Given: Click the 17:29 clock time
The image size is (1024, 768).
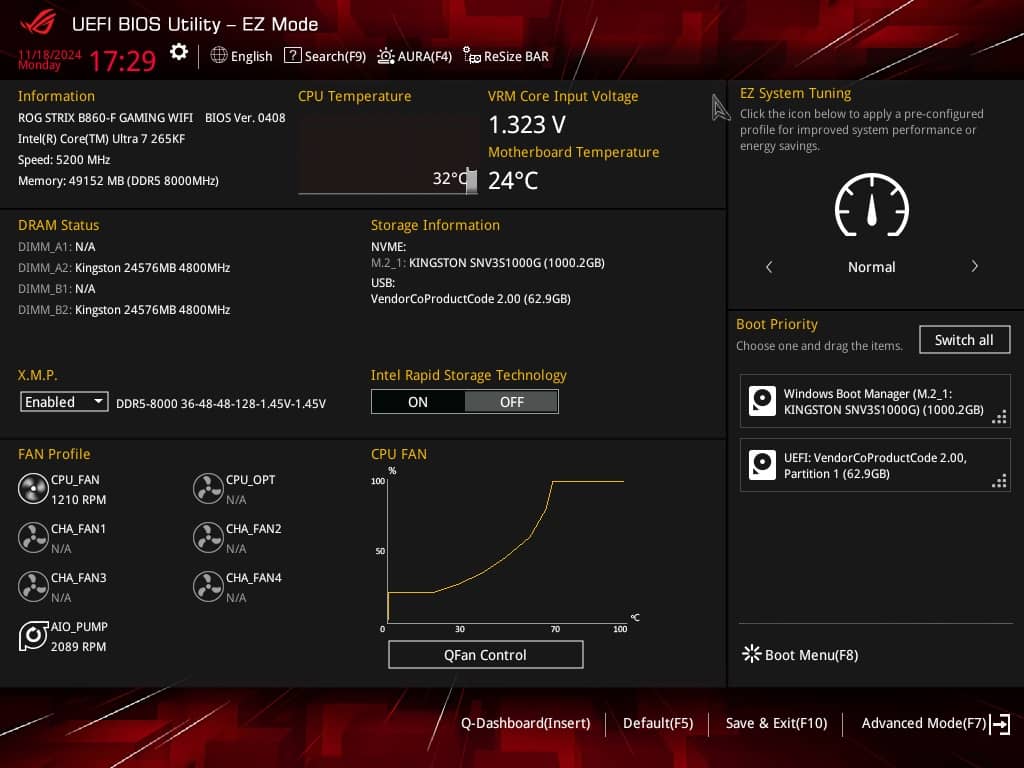Looking at the screenshot, I should [x=123, y=61].
